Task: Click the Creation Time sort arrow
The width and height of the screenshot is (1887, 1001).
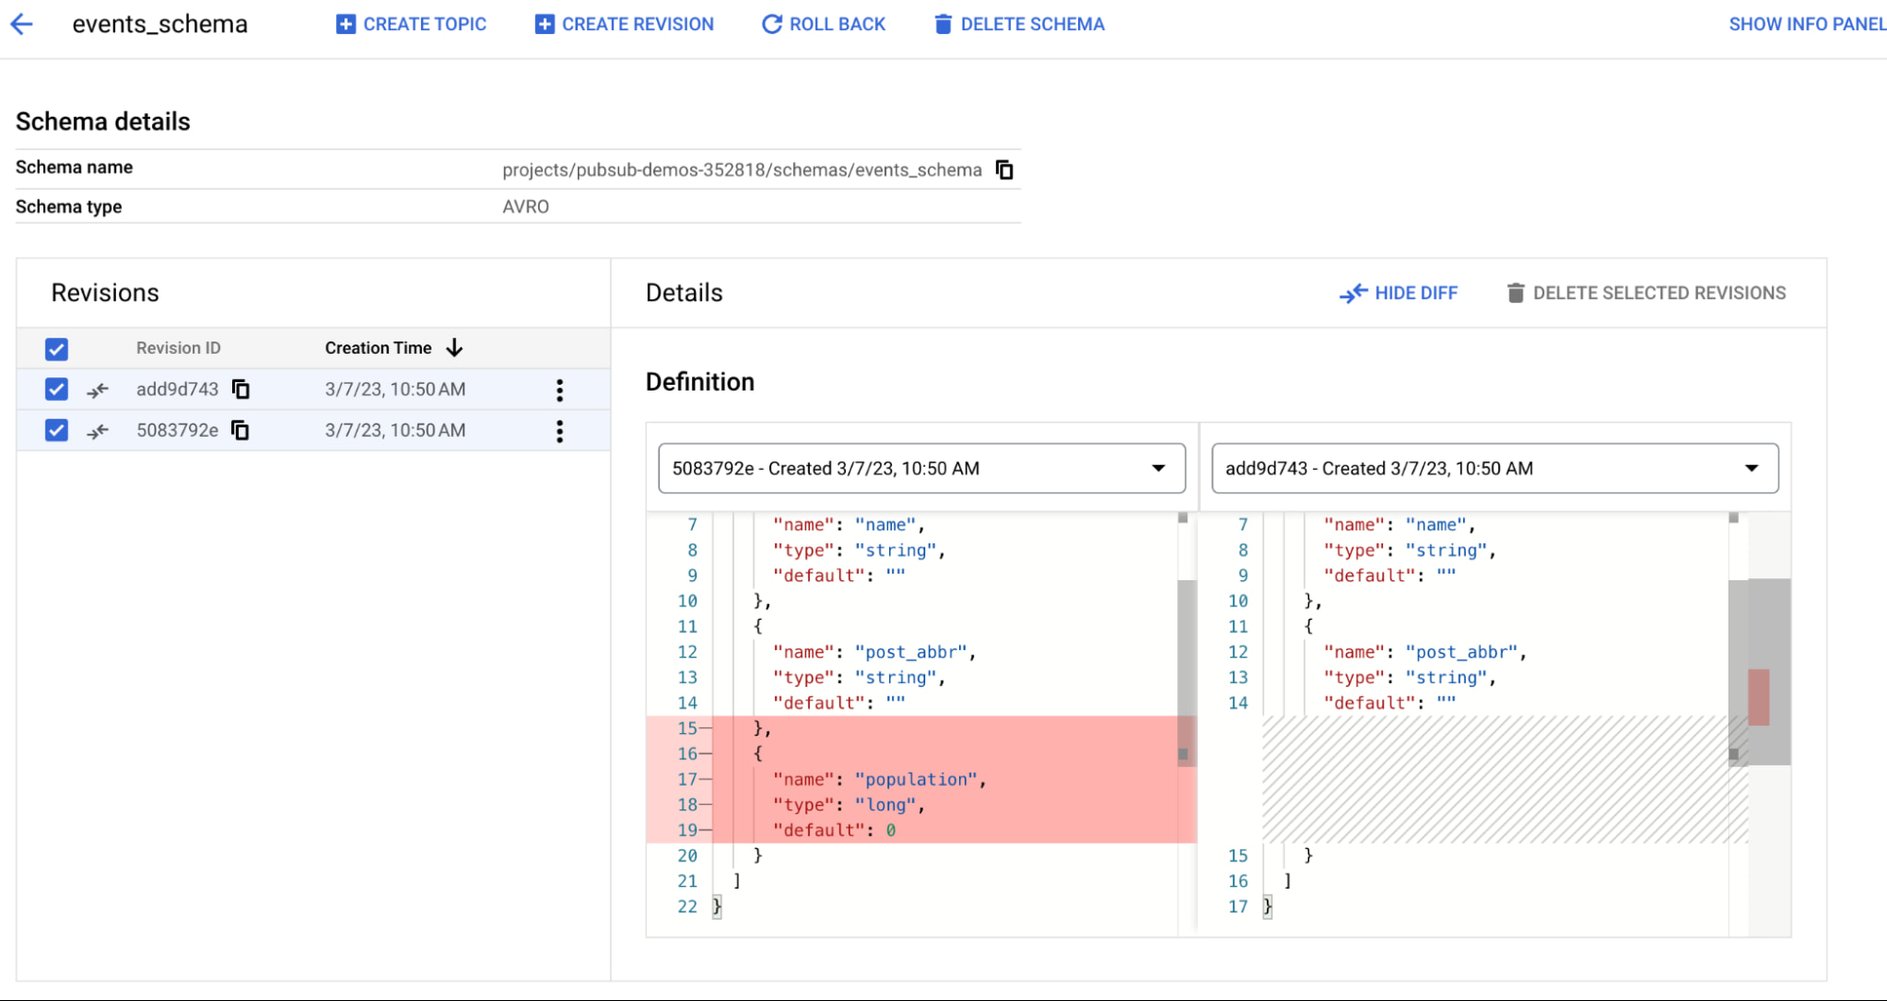Action: tap(454, 347)
